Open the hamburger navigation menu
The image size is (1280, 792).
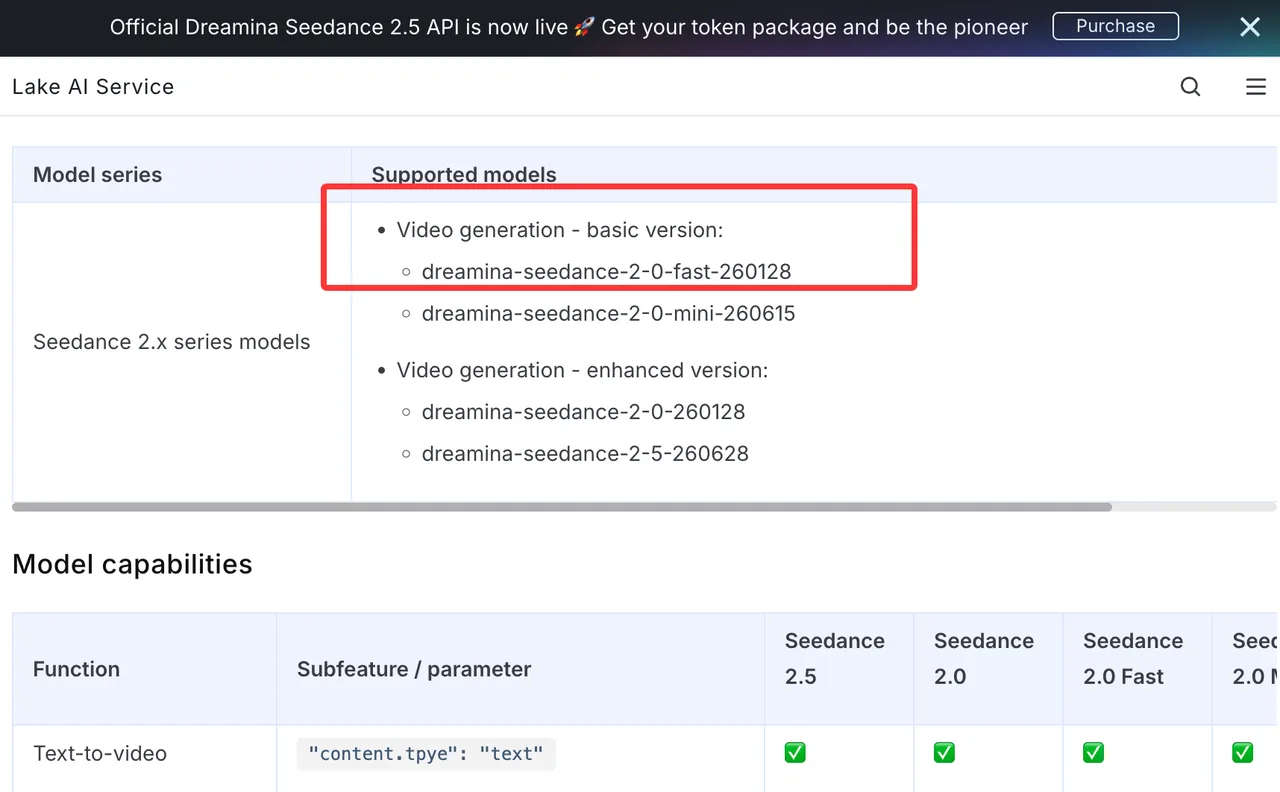pos(1256,87)
